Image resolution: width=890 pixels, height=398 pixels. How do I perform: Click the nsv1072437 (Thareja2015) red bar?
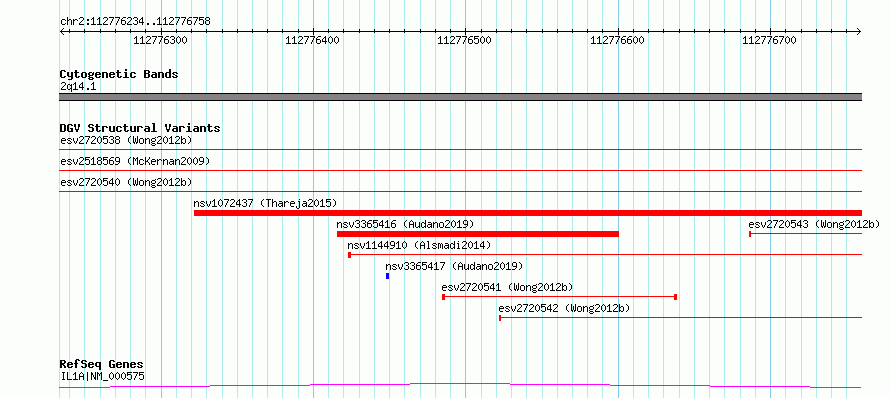(x=528, y=213)
